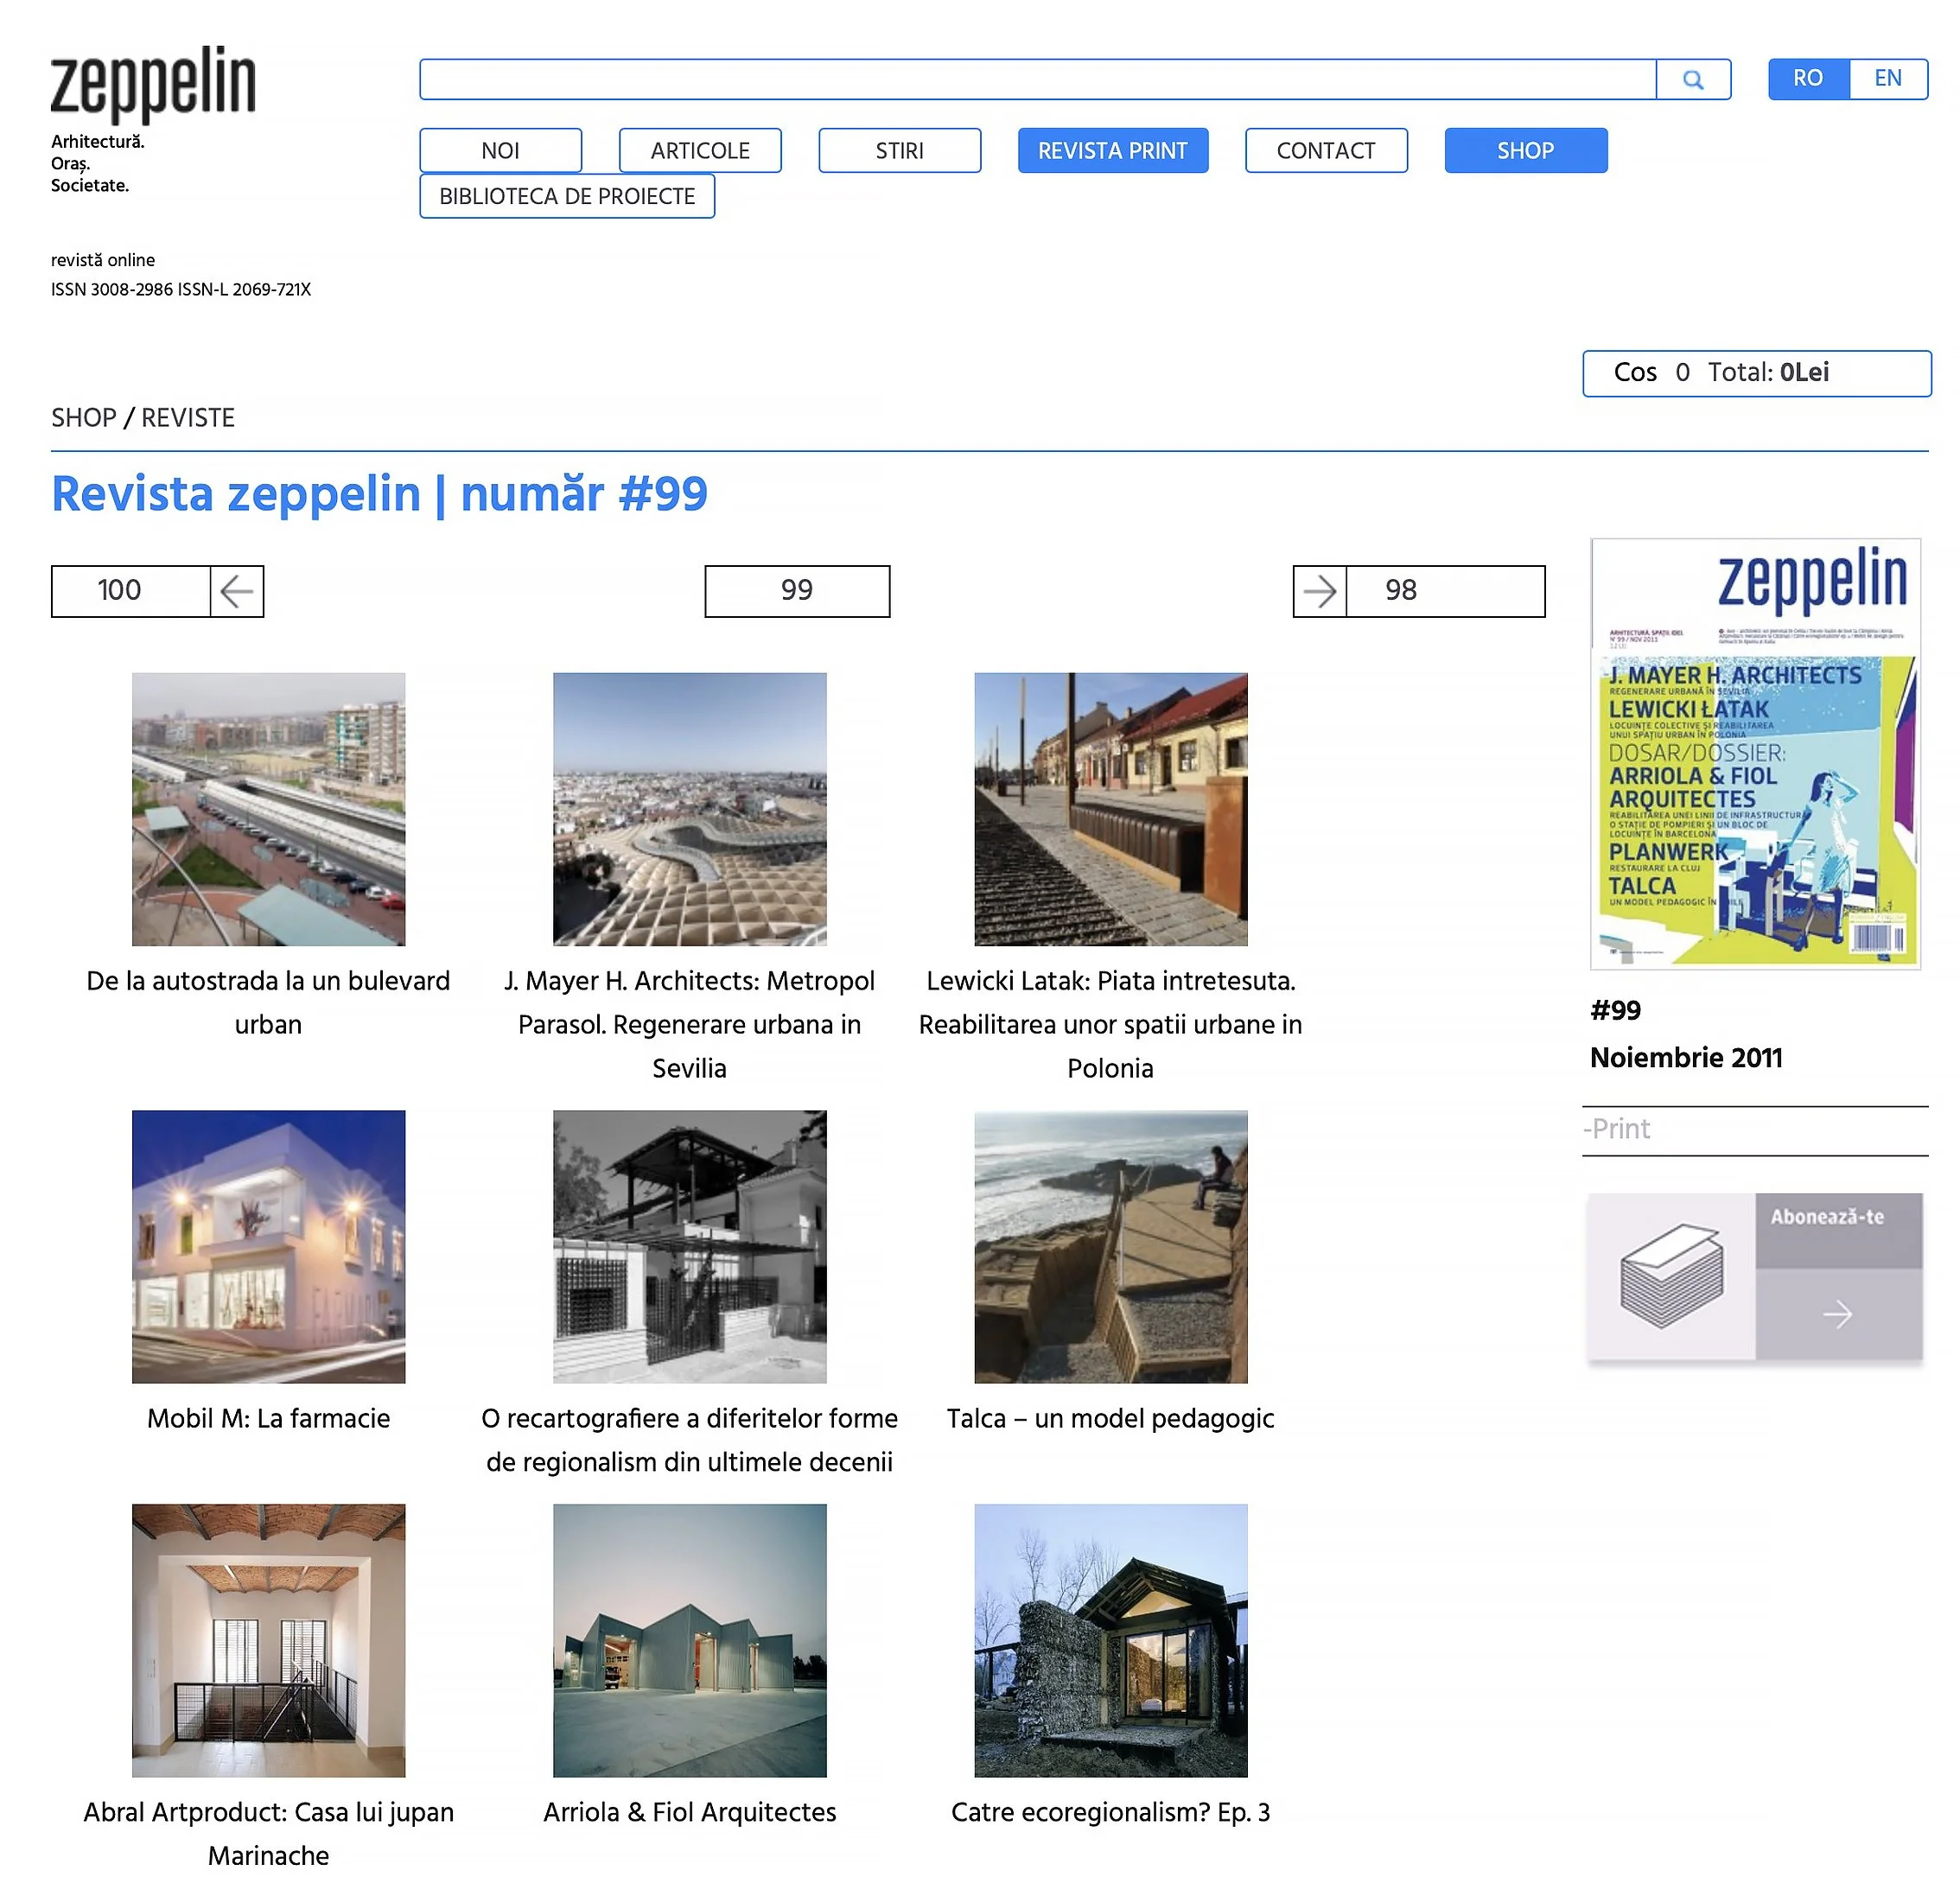Open 'Talca – un model pedagogic' title

coord(1111,1419)
